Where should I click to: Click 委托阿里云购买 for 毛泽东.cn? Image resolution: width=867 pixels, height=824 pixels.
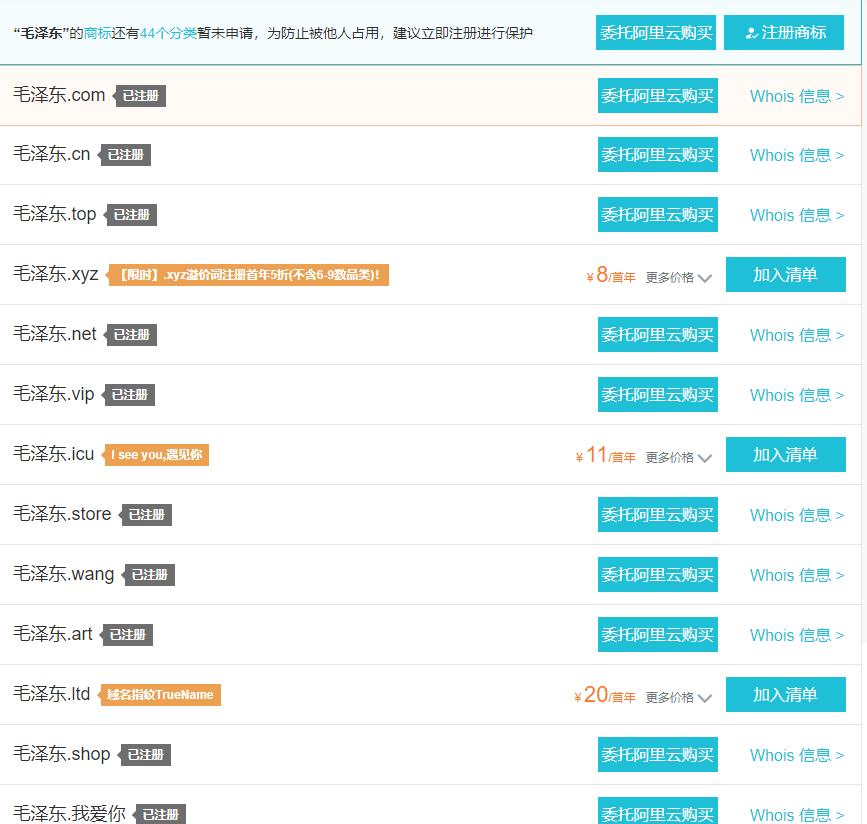tap(657, 155)
